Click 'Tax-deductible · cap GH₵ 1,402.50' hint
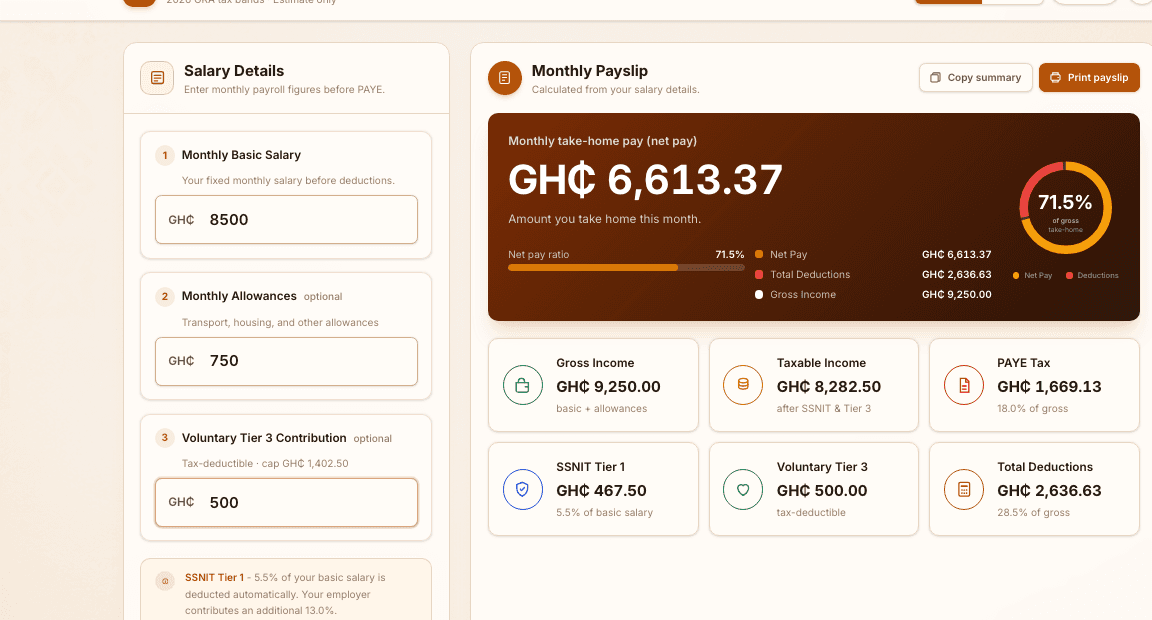The width and height of the screenshot is (1152, 620). (x=265, y=464)
